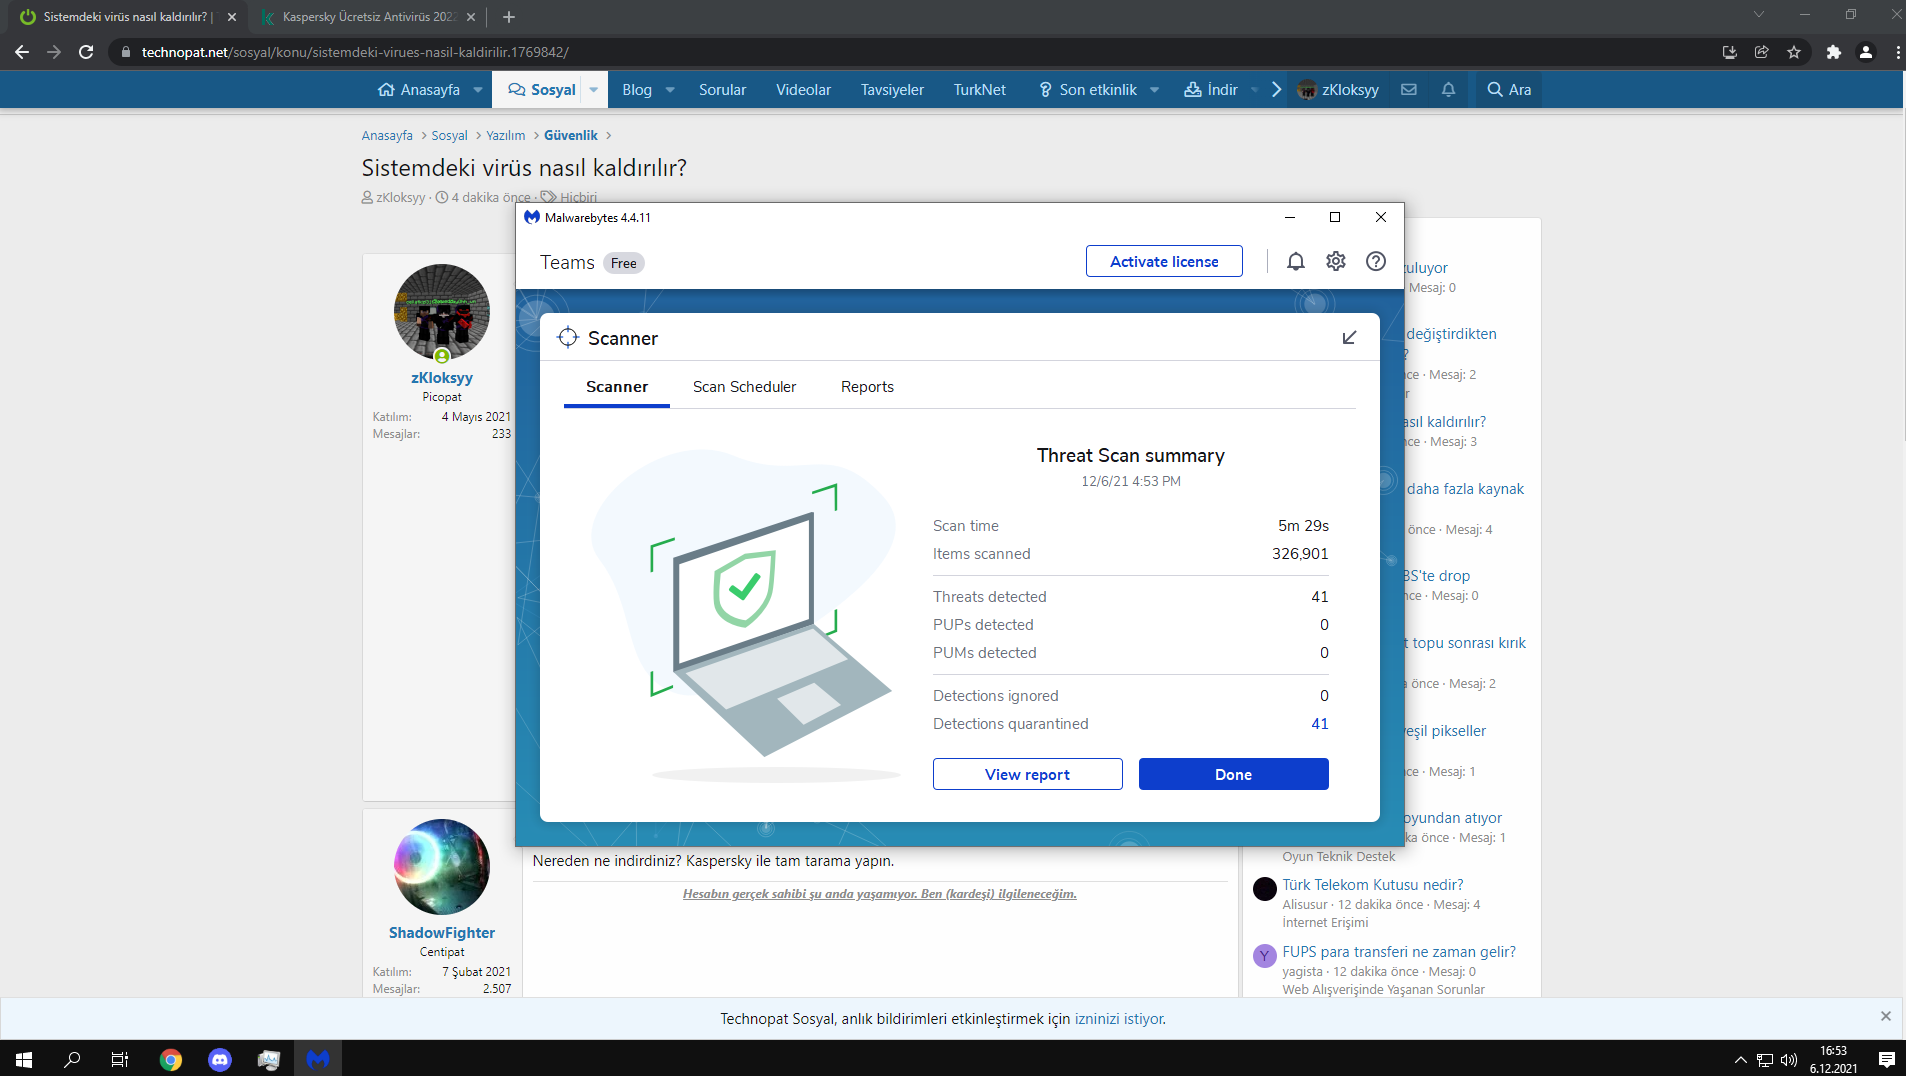Reload the Technopat page

pos(86,52)
